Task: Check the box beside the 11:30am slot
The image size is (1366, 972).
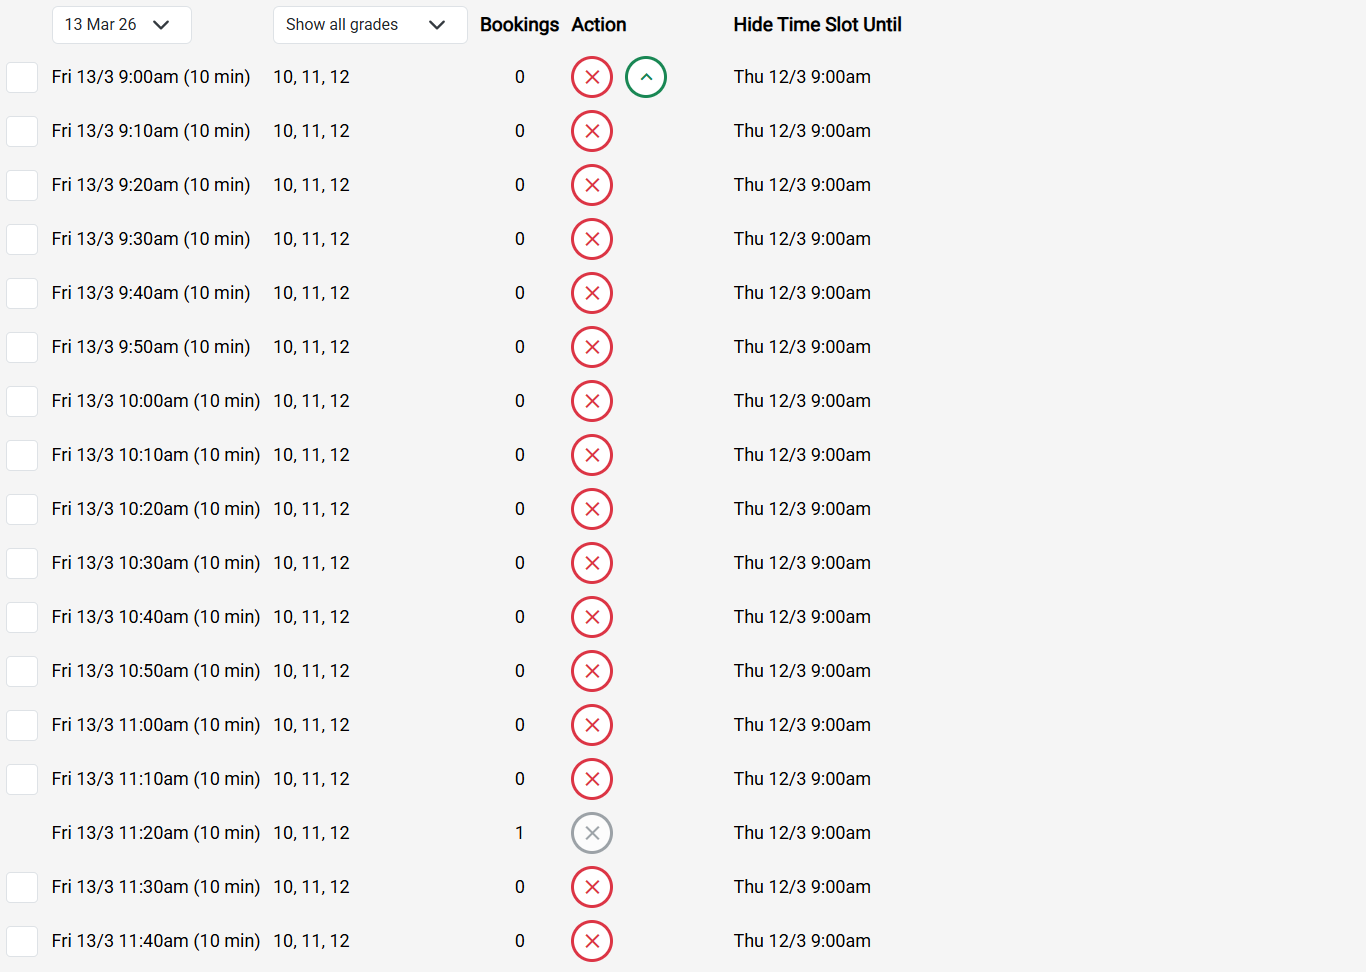Action: 22,887
